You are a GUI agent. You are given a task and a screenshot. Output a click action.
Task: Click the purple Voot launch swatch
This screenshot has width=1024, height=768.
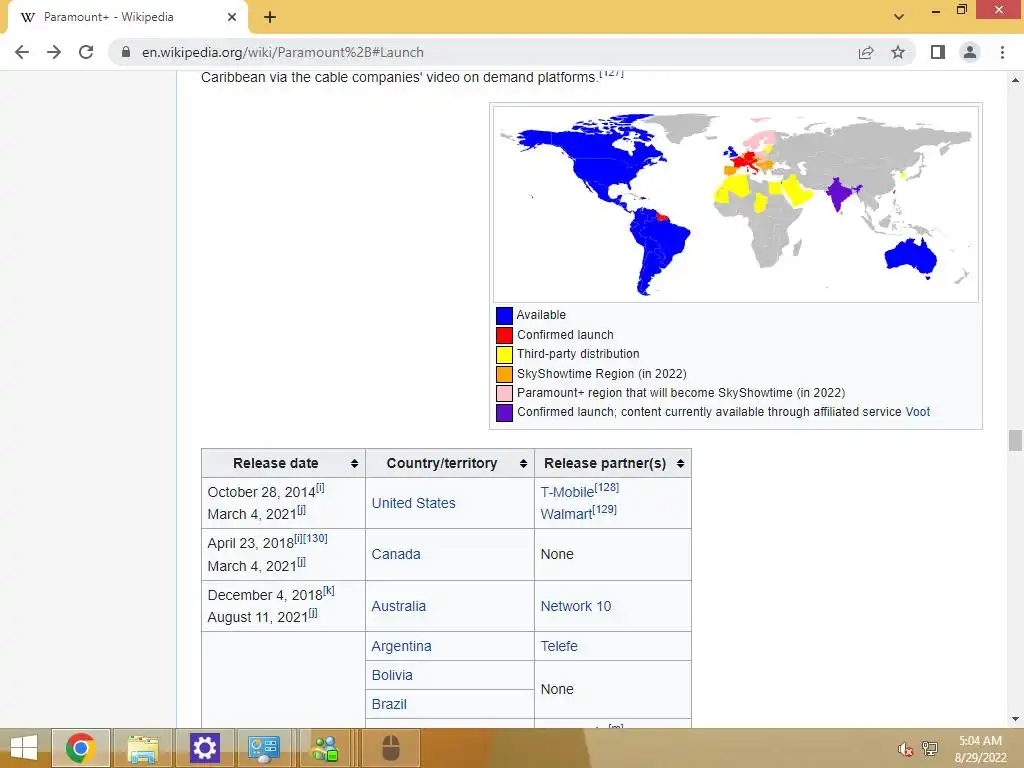pyautogui.click(x=504, y=413)
